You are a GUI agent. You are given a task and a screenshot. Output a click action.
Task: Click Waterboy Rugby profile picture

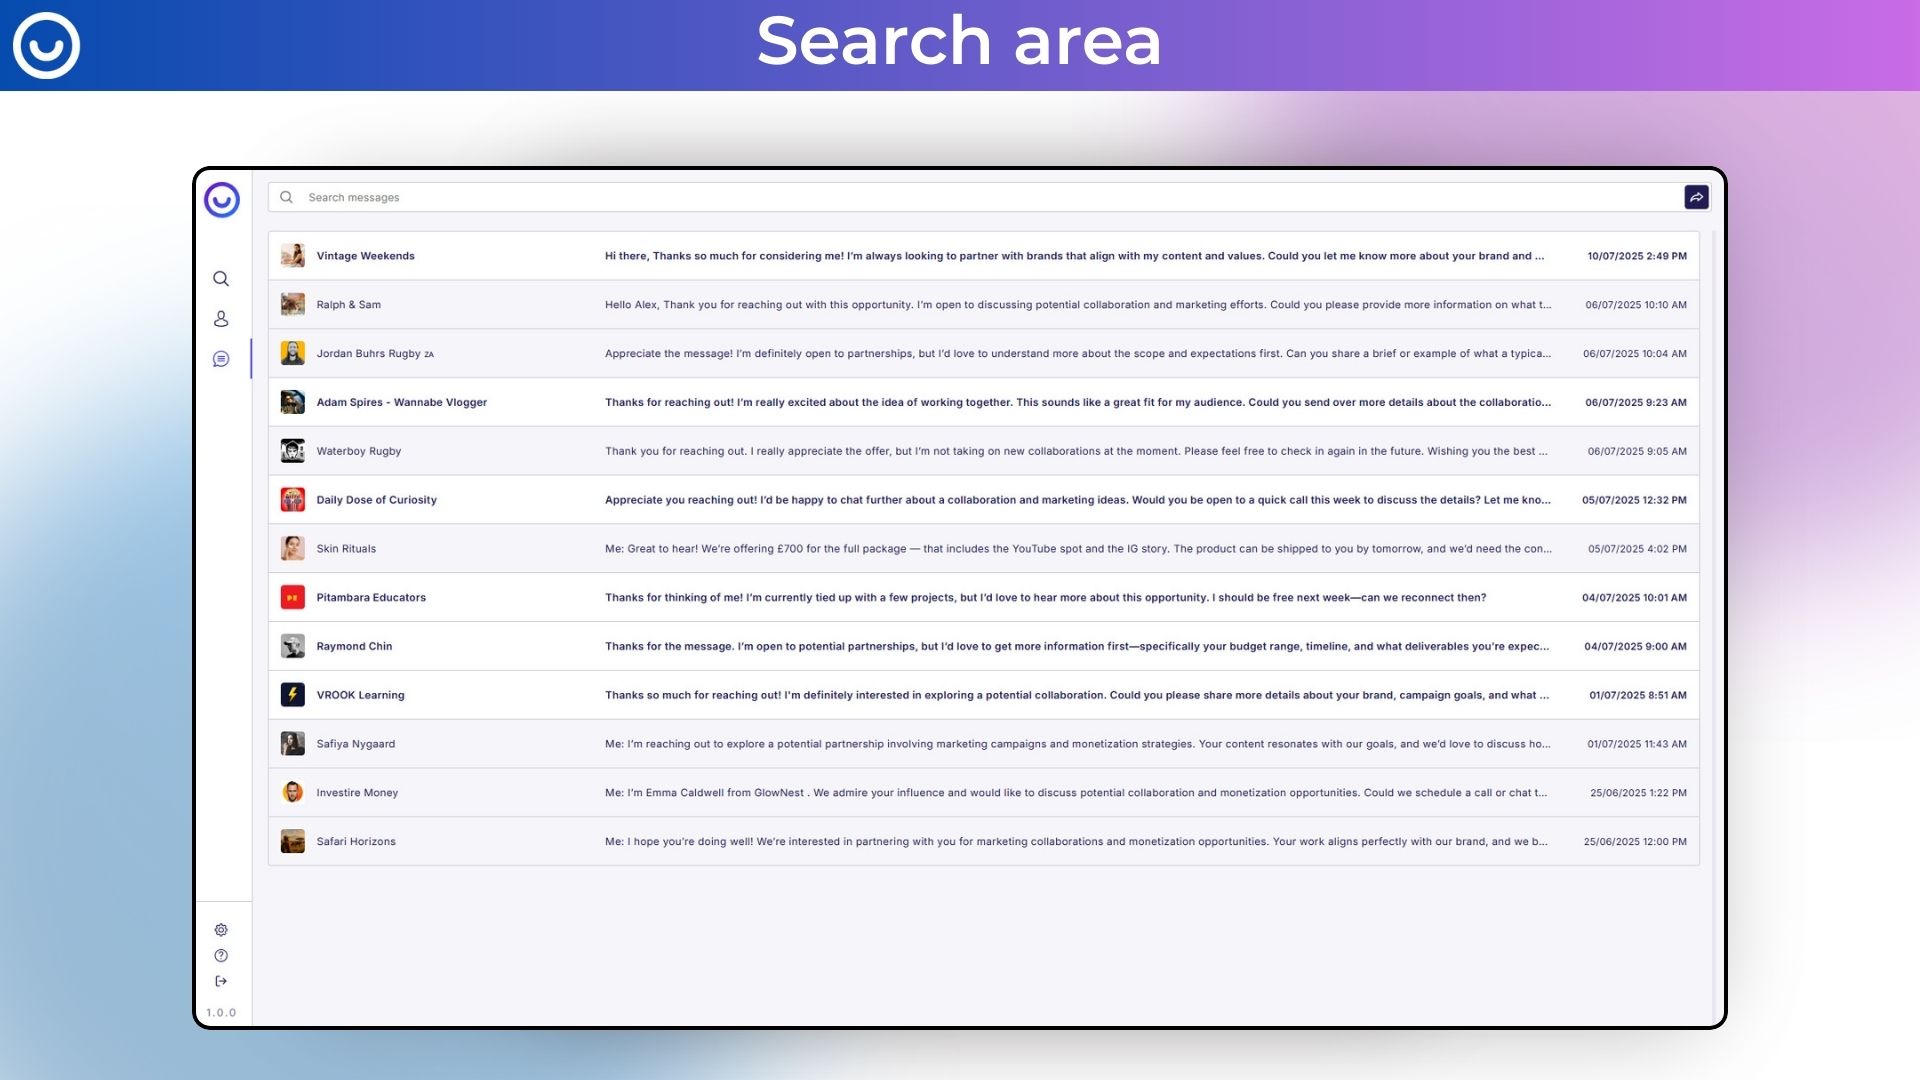coord(292,451)
